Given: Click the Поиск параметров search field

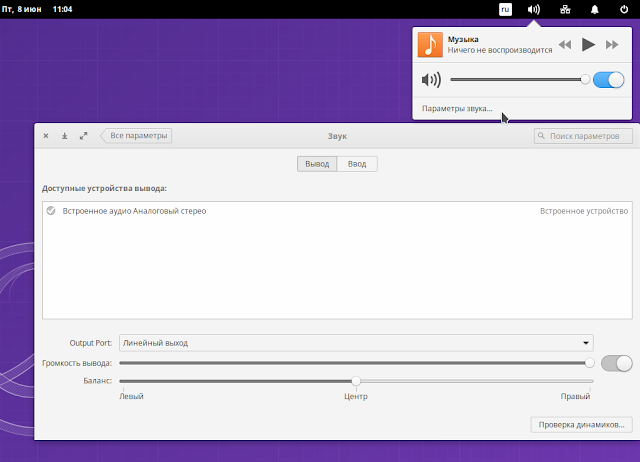Looking at the screenshot, I should point(583,136).
